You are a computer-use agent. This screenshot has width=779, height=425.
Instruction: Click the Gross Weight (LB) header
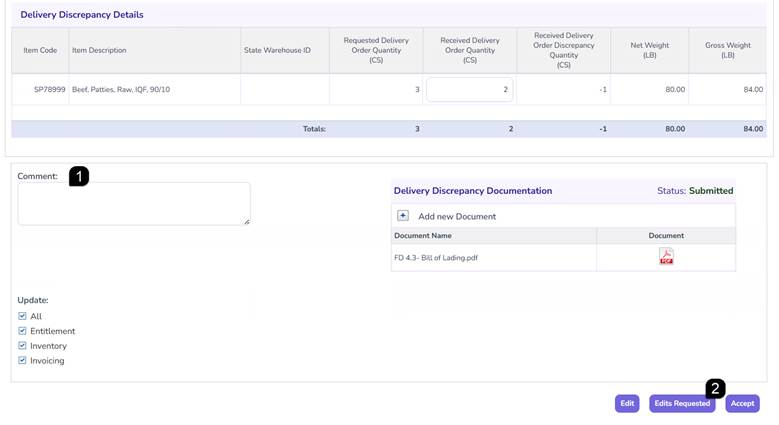click(x=728, y=50)
